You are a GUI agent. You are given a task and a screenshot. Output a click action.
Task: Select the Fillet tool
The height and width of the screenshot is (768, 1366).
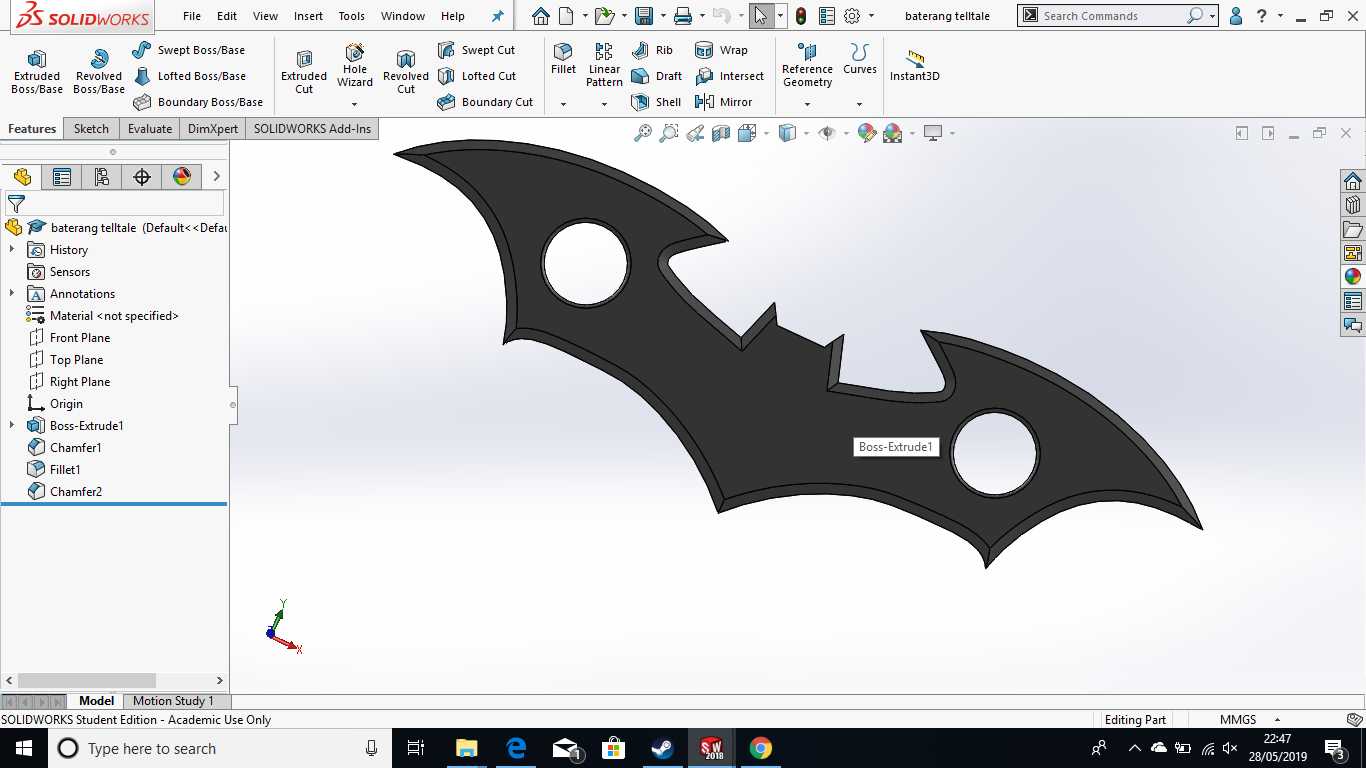click(x=564, y=60)
